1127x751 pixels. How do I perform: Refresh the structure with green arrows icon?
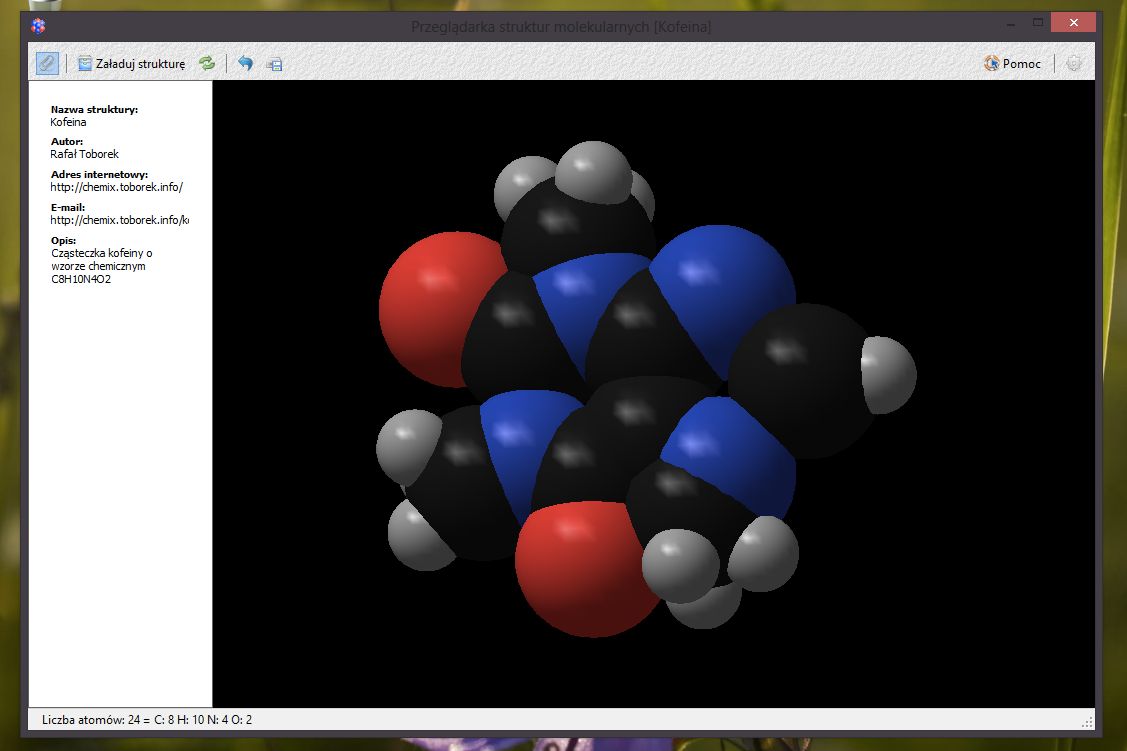(207, 64)
